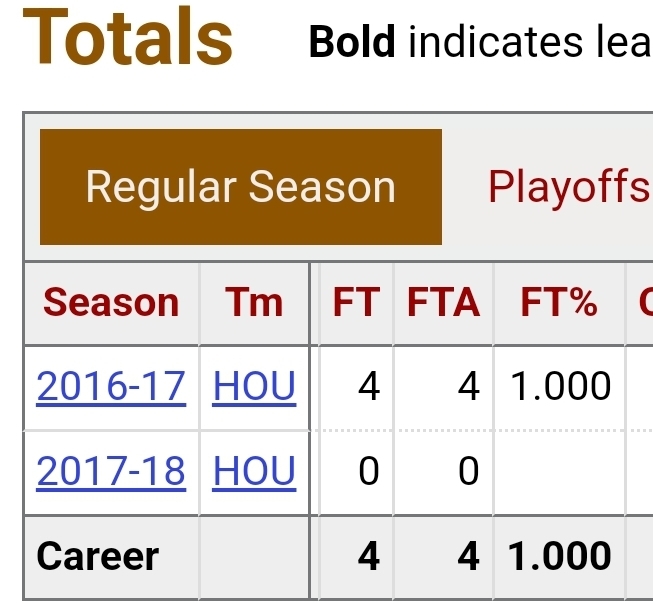The height and width of the screenshot is (604, 653).
Task: Click the HOU team link for 2017-18
Action: 254,471
